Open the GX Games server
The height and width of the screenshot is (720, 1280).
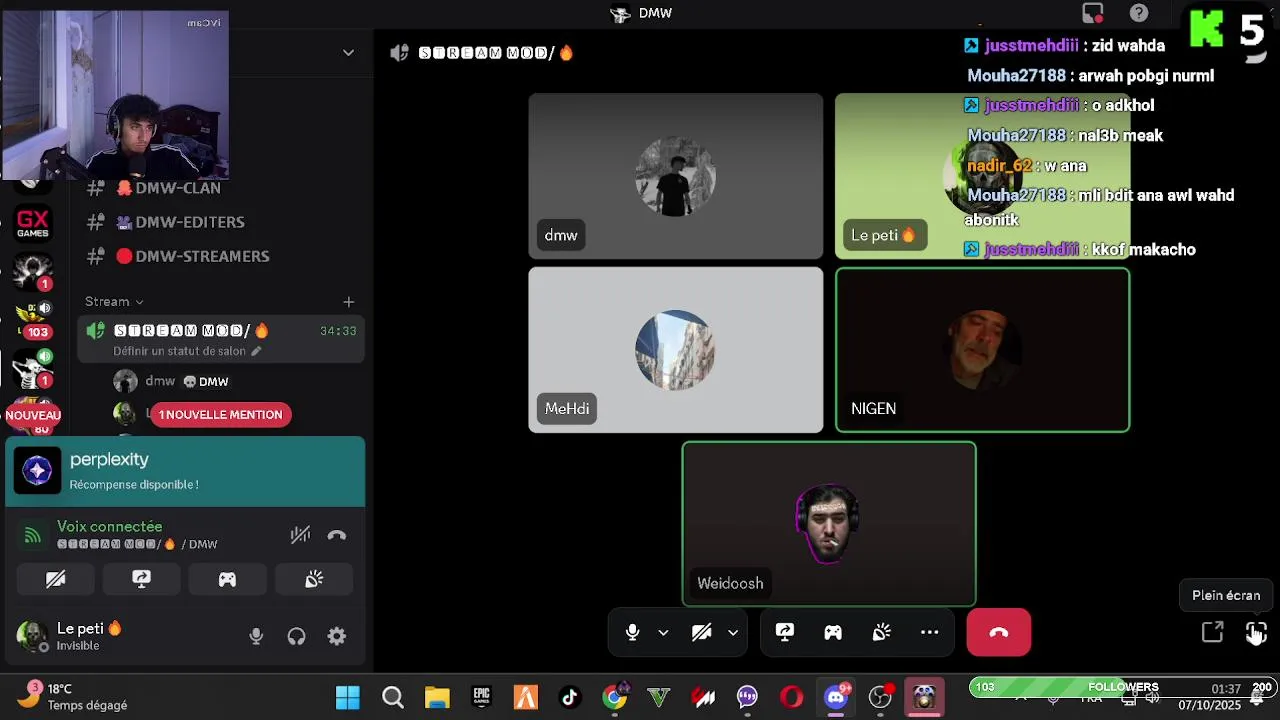[x=32, y=222]
